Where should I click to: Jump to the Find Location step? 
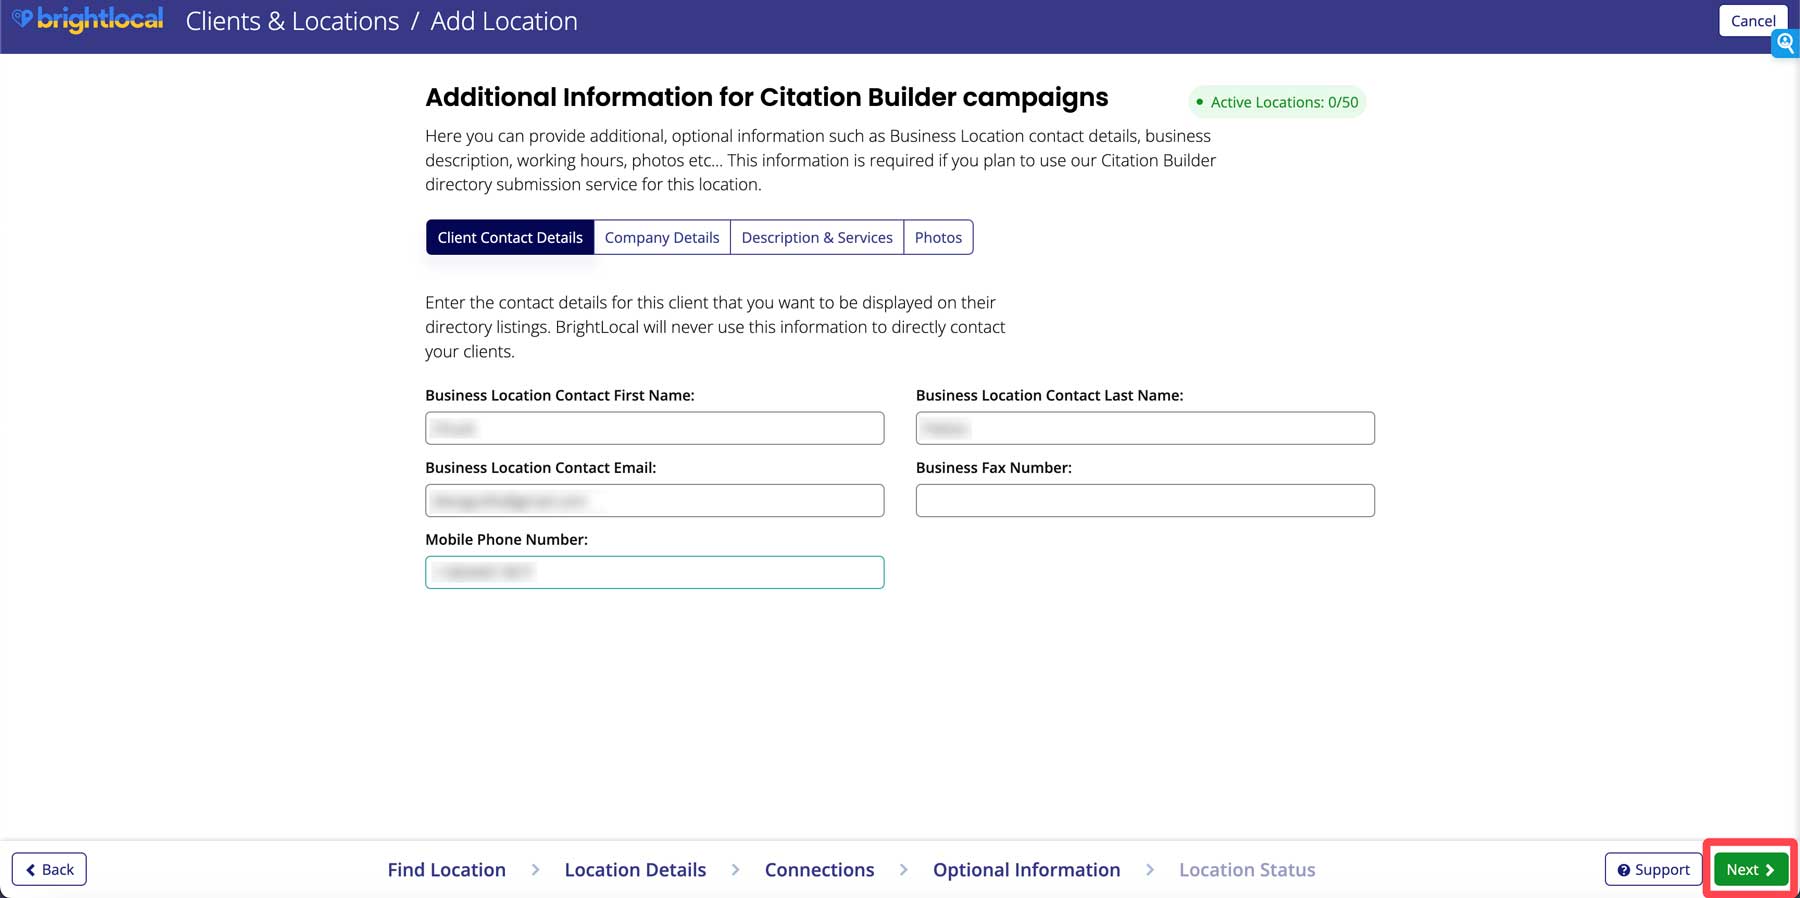tap(447, 870)
